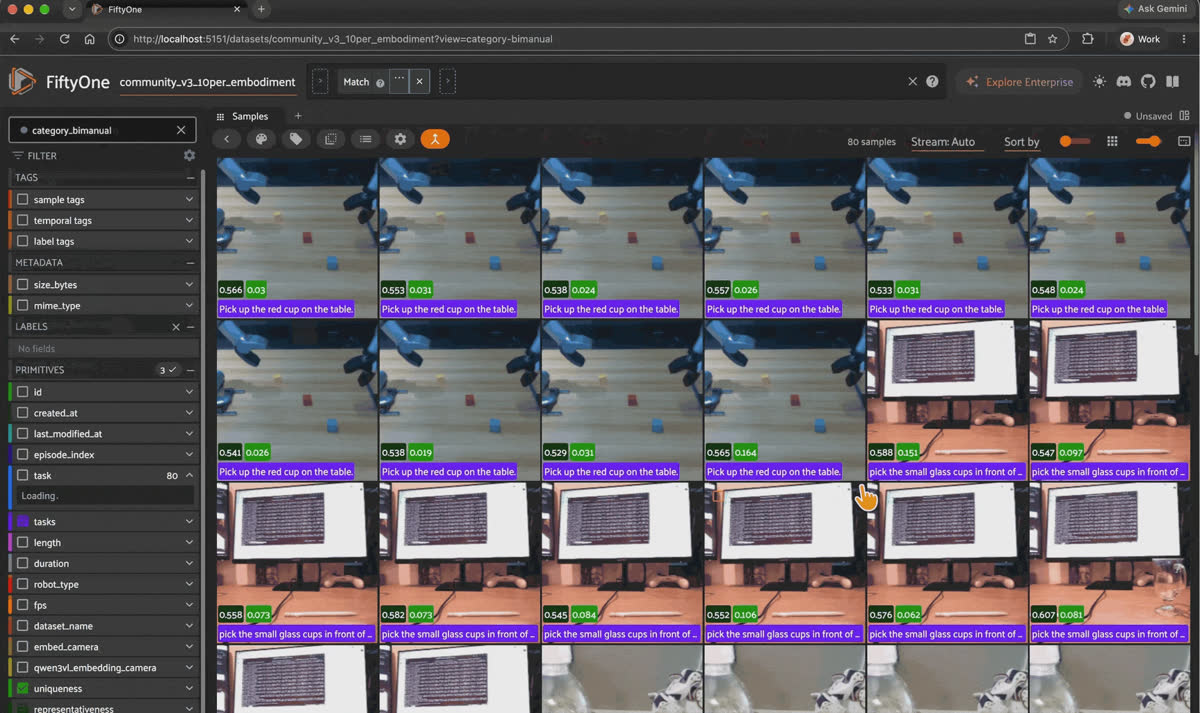This screenshot has width=1200, height=713.
Task: Uncheck the uniqueness field checkbox
Action: tap(23, 689)
